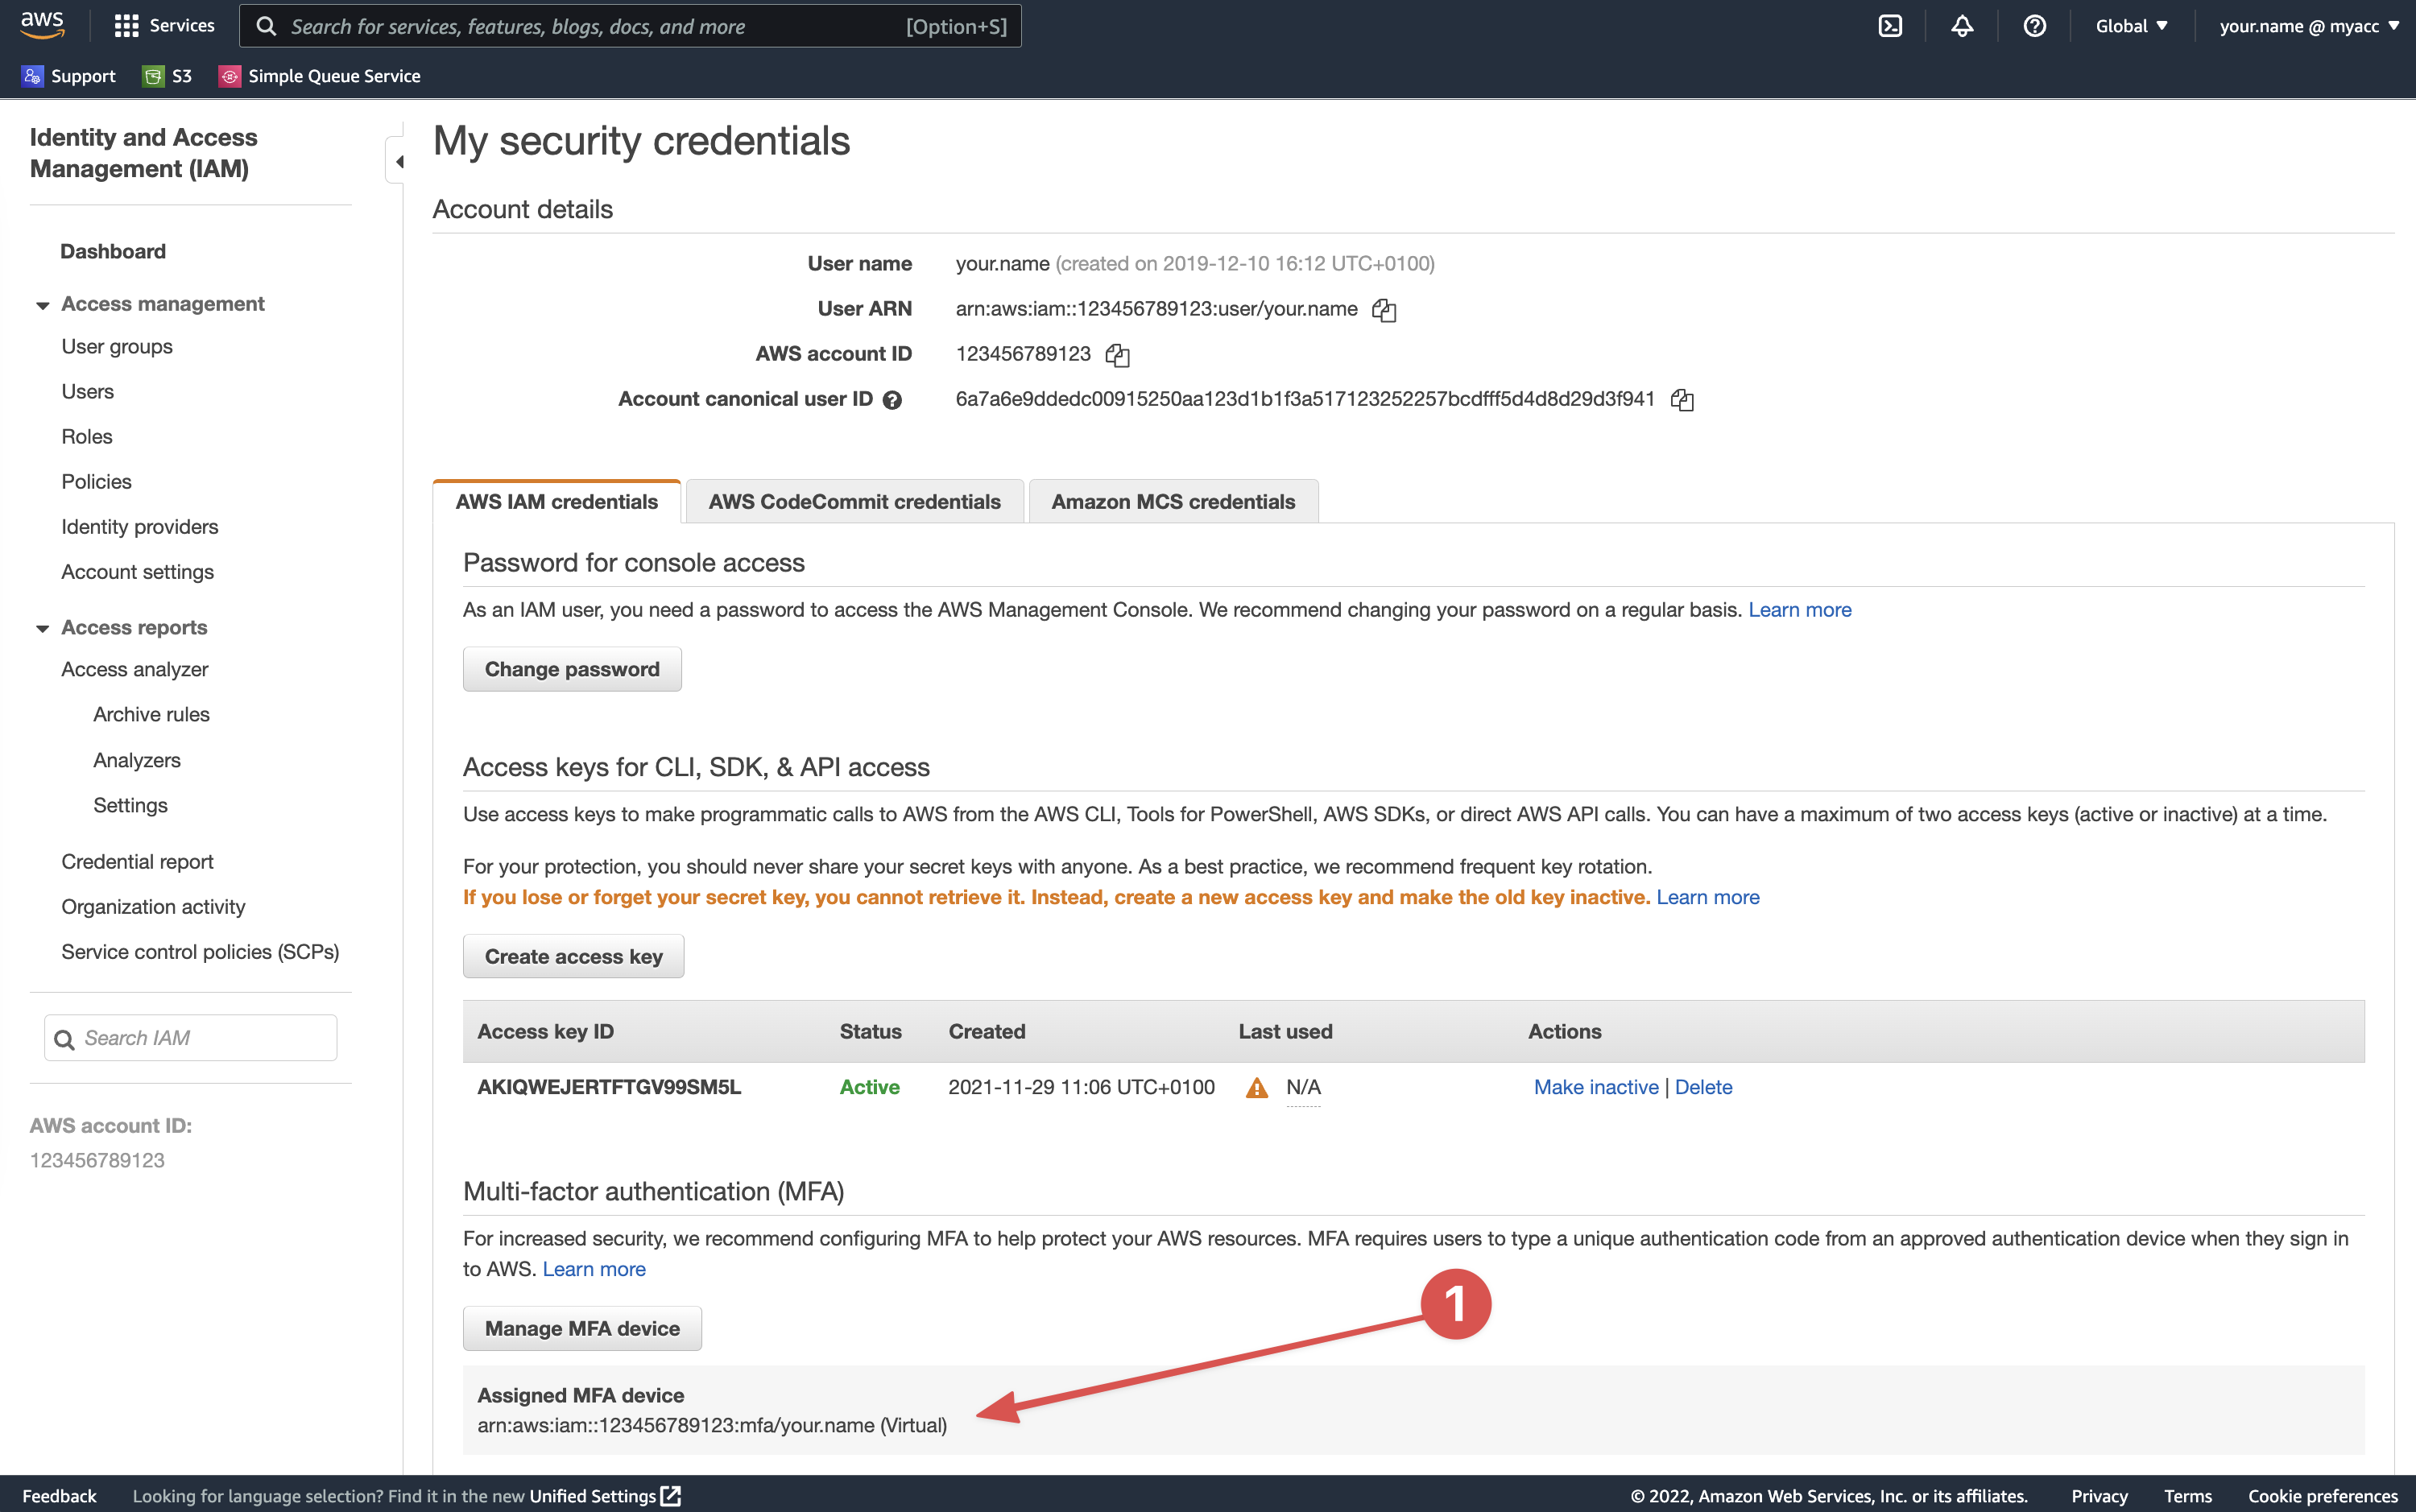Select the Credential report menu item
This screenshot has height=1512, width=2416.
click(138, 861)
